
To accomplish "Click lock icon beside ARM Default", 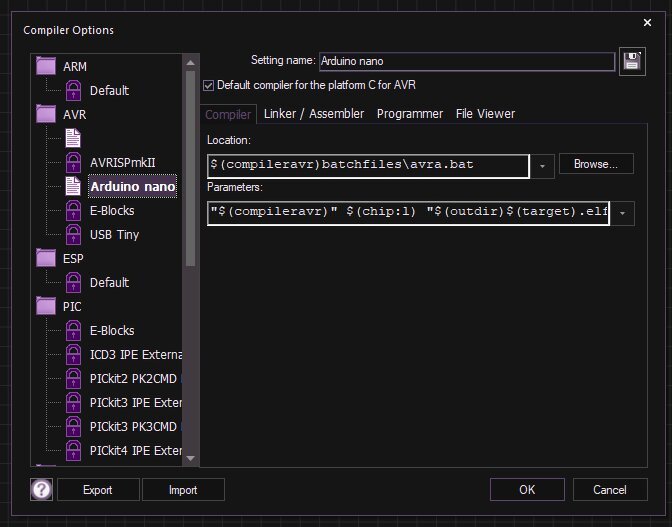I will click(x=73, y=90).
